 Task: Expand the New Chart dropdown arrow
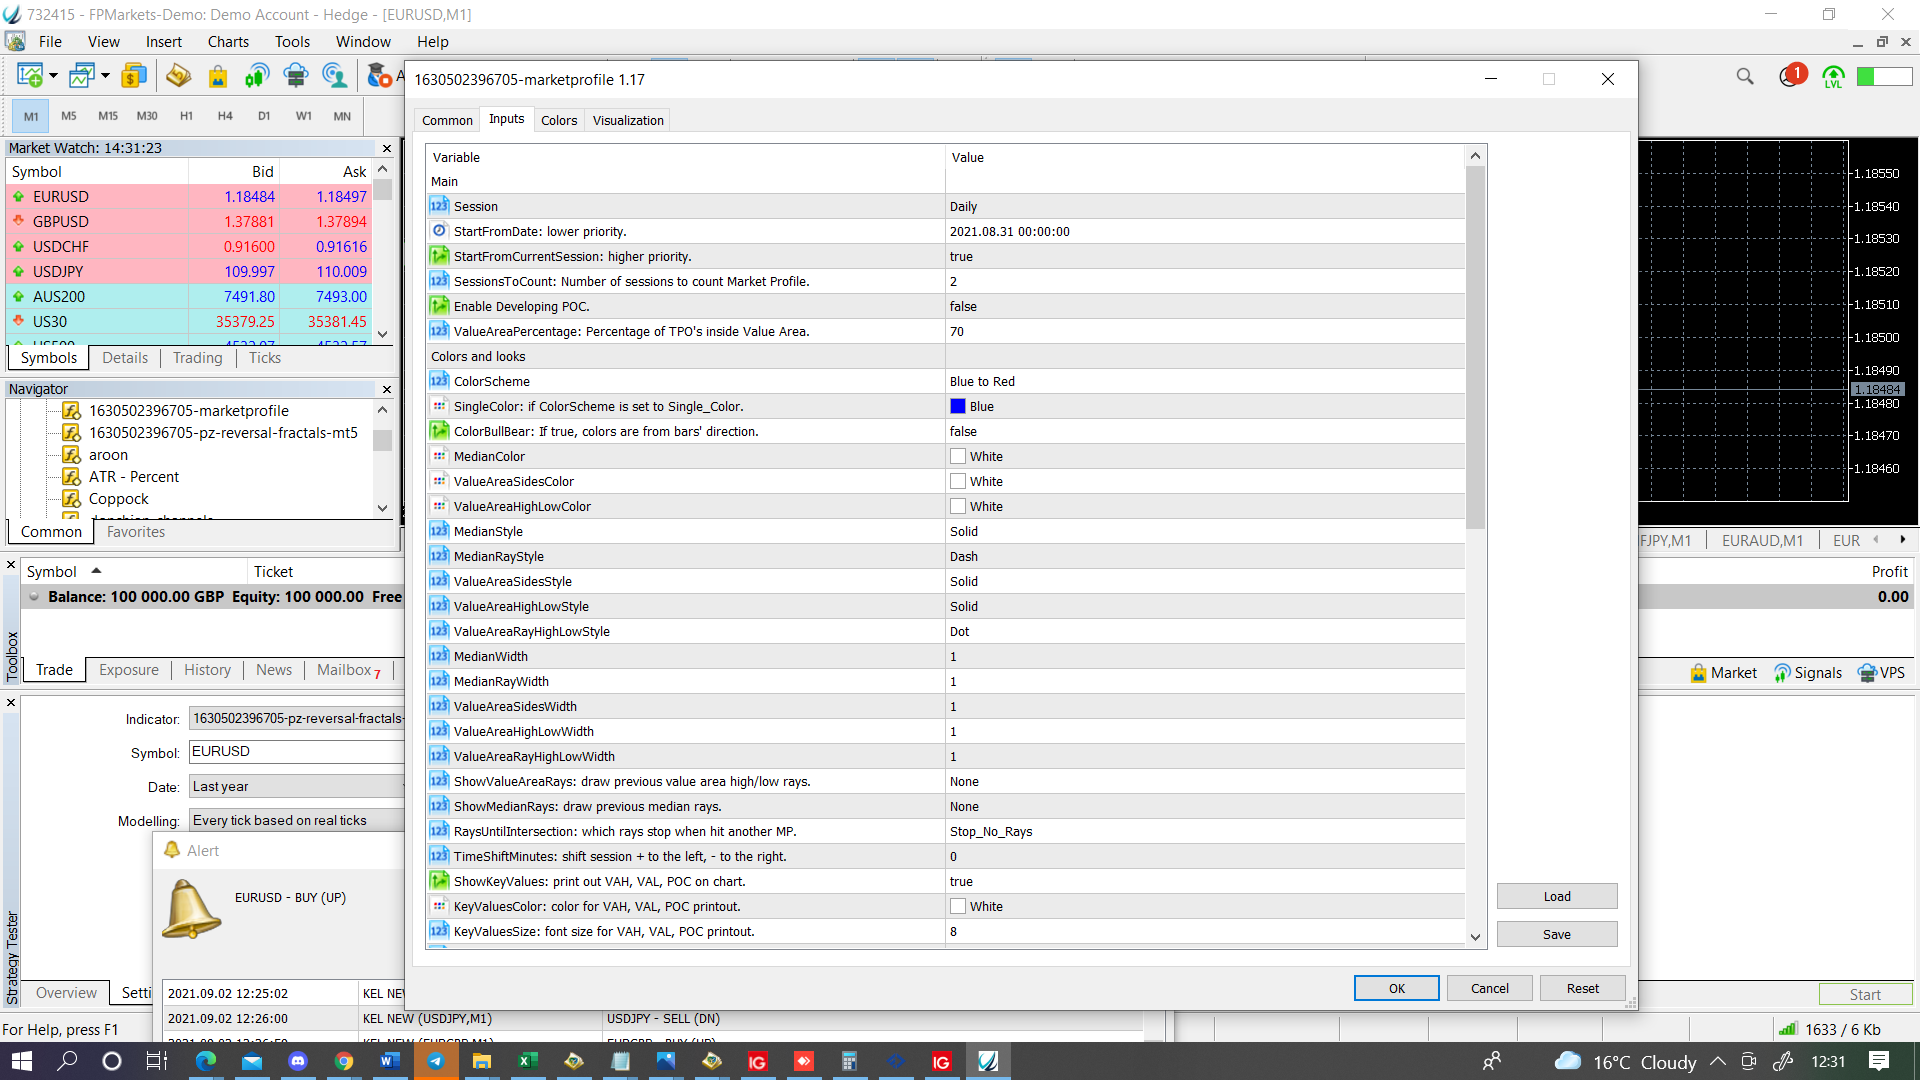(53, 76)
